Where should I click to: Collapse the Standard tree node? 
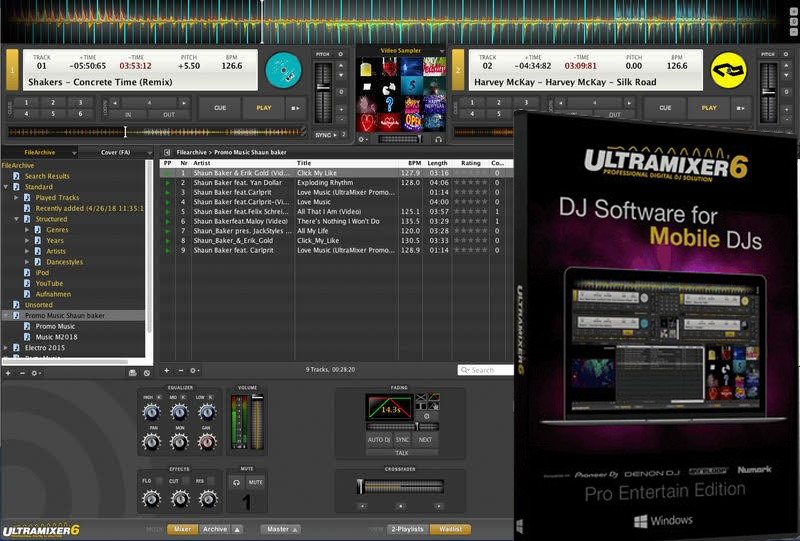coord(6,187)
